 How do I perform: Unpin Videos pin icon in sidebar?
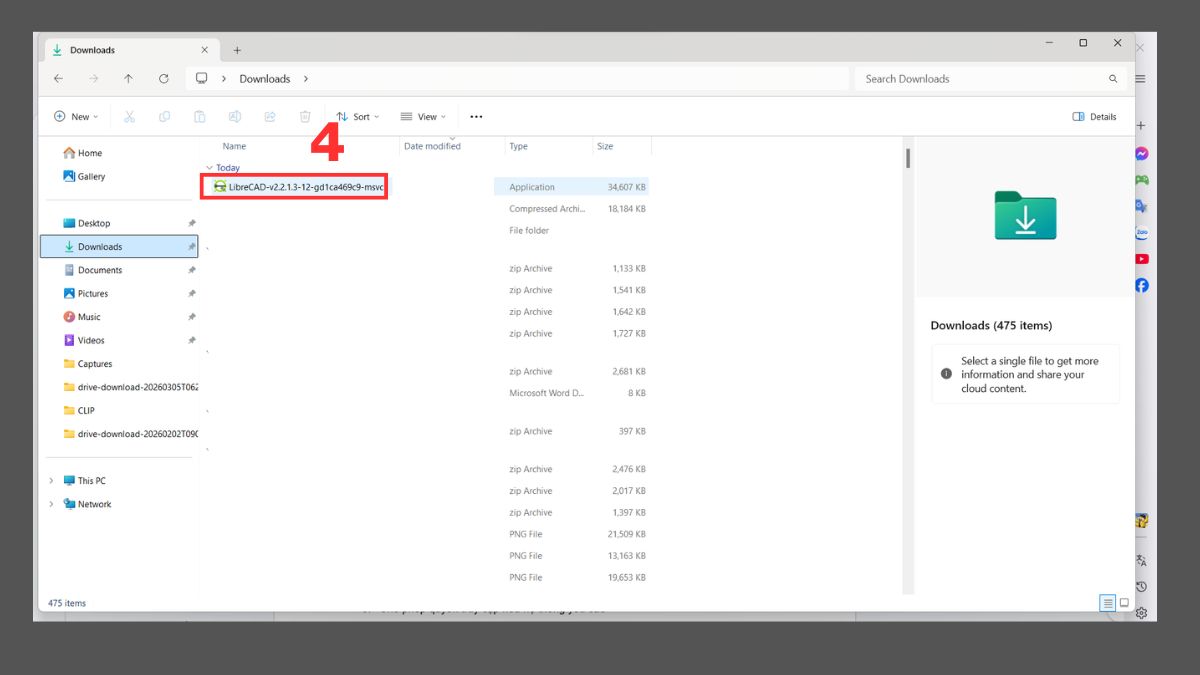point(192,340)
